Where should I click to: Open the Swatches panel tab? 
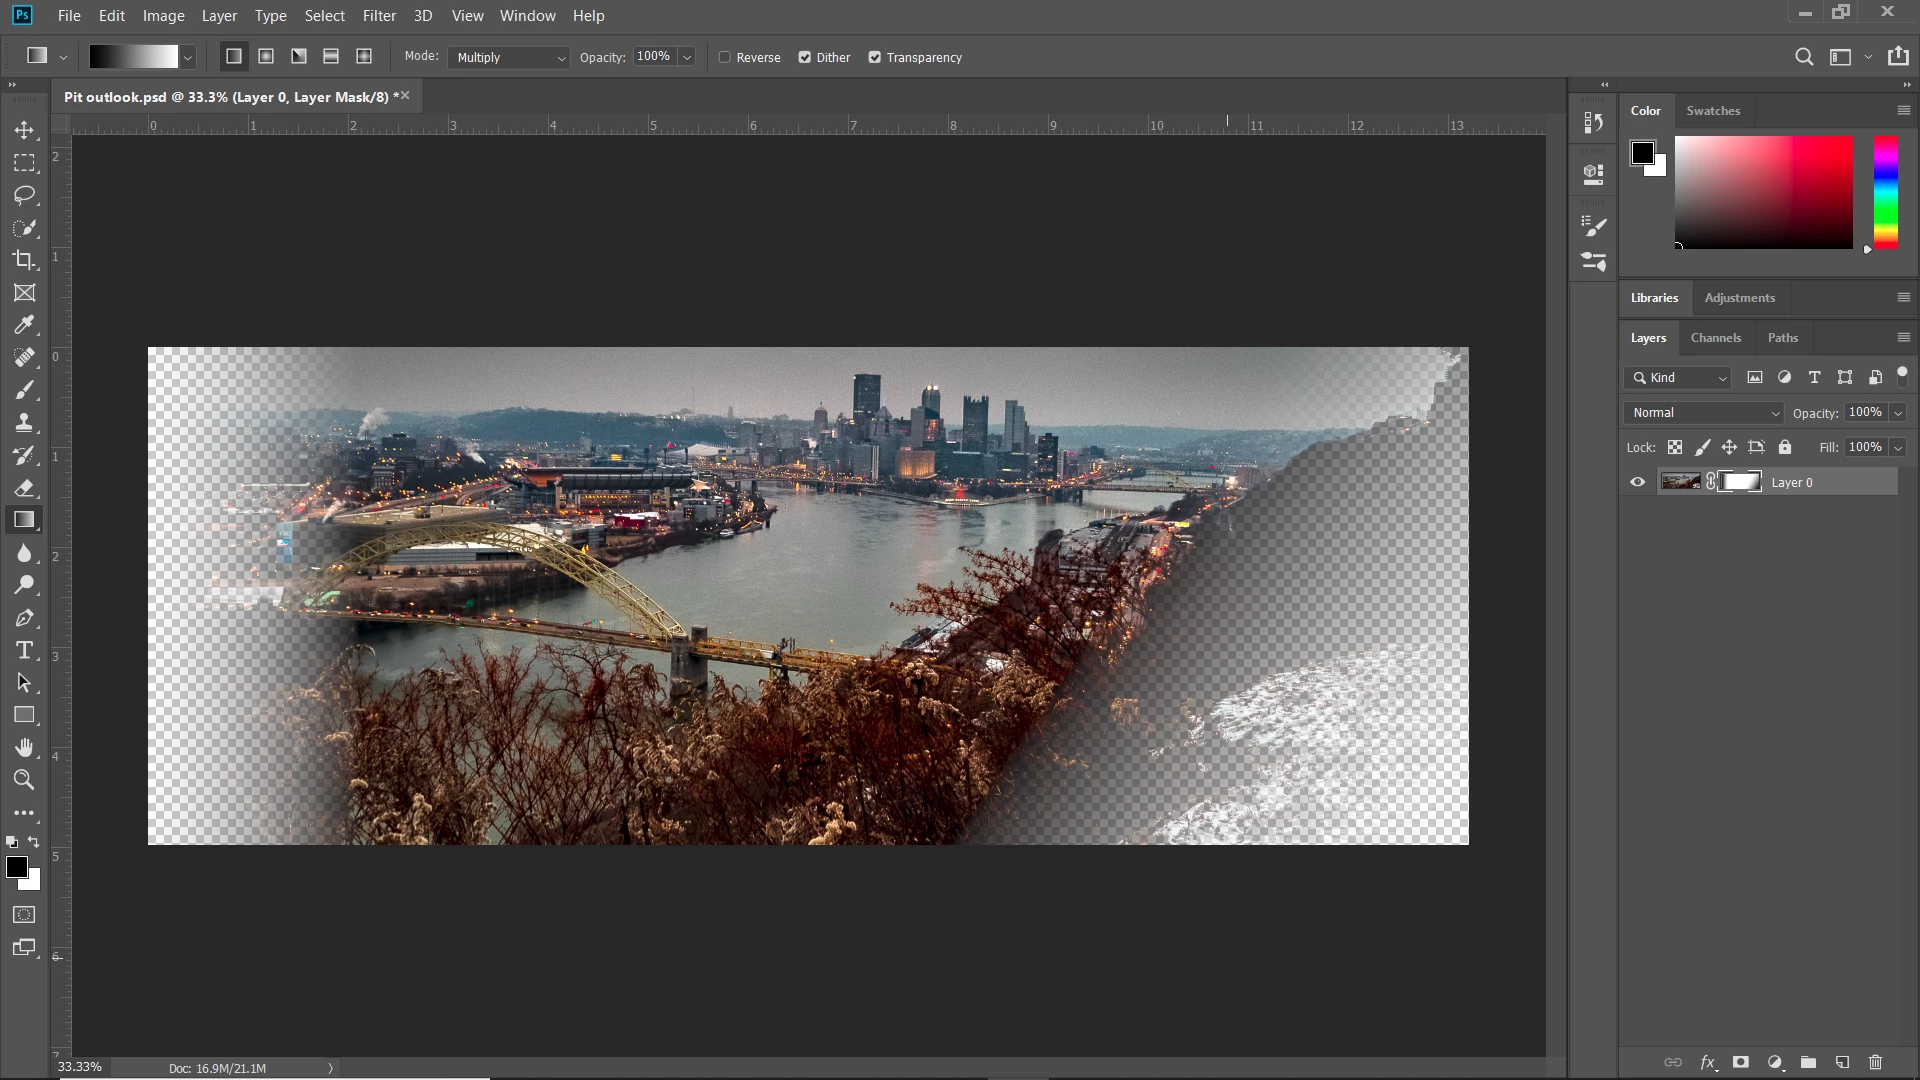[1713, 111]
